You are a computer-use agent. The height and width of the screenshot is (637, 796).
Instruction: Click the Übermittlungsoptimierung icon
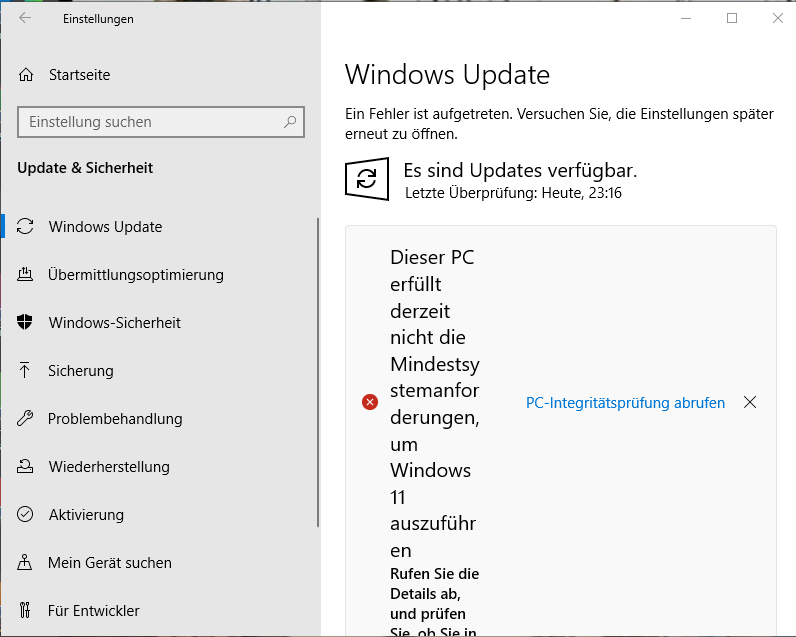[x=25, y=275]
